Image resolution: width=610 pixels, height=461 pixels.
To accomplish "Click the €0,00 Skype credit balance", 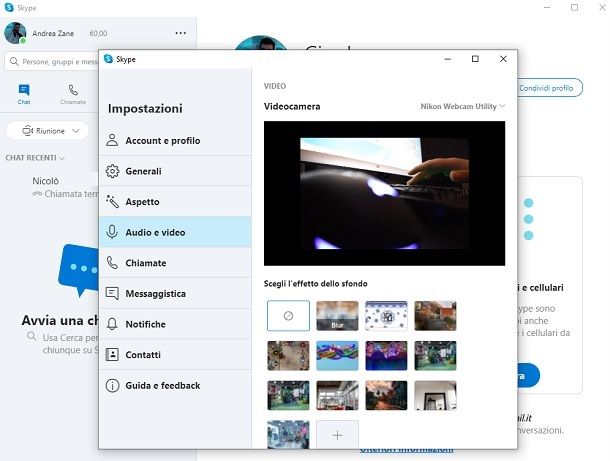I will coord(98,33).
